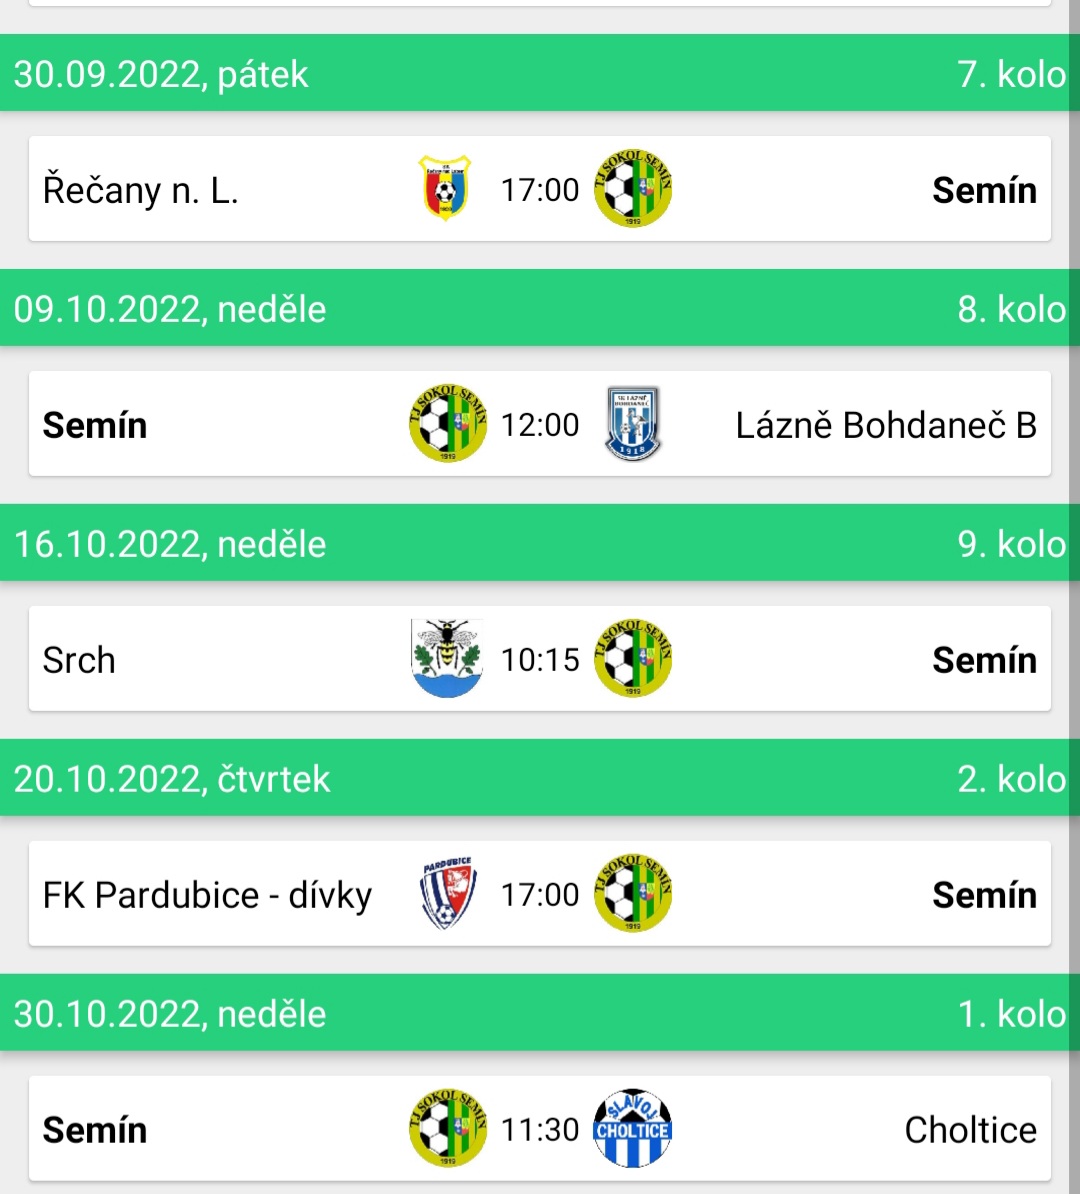Image resolution: width=1080 pixels, height=1194 pixels.
Task: Select the 30.09.2022 pátek date header
Action: pos(161,75)
